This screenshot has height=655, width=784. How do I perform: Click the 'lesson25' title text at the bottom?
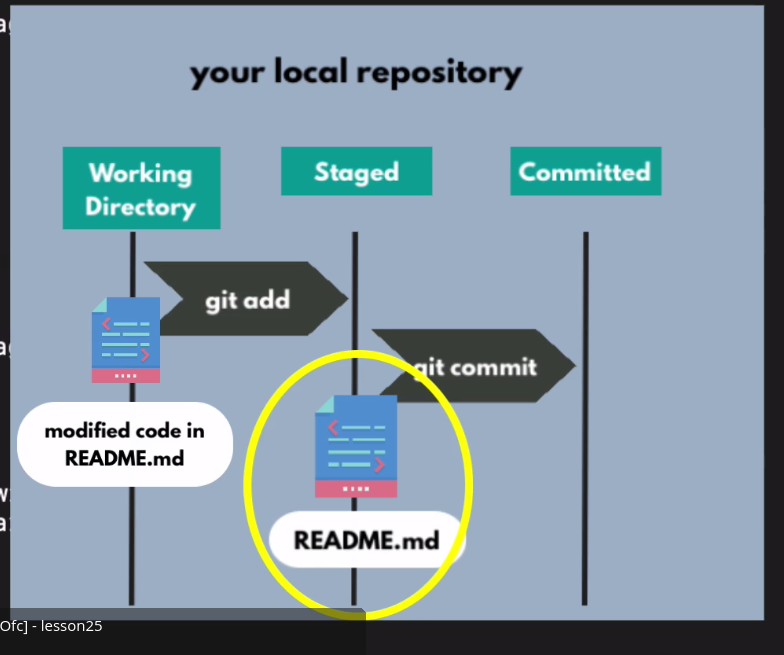coord(72,626)
